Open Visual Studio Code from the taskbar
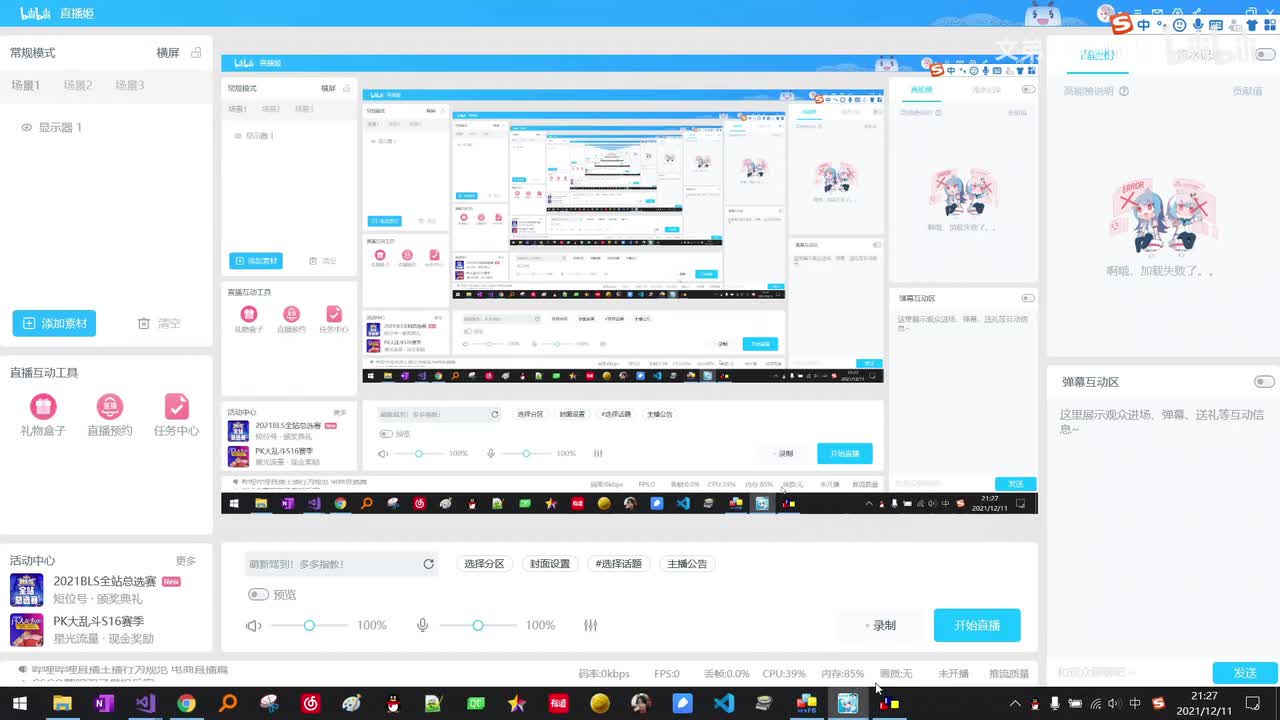 click(723, 703)
